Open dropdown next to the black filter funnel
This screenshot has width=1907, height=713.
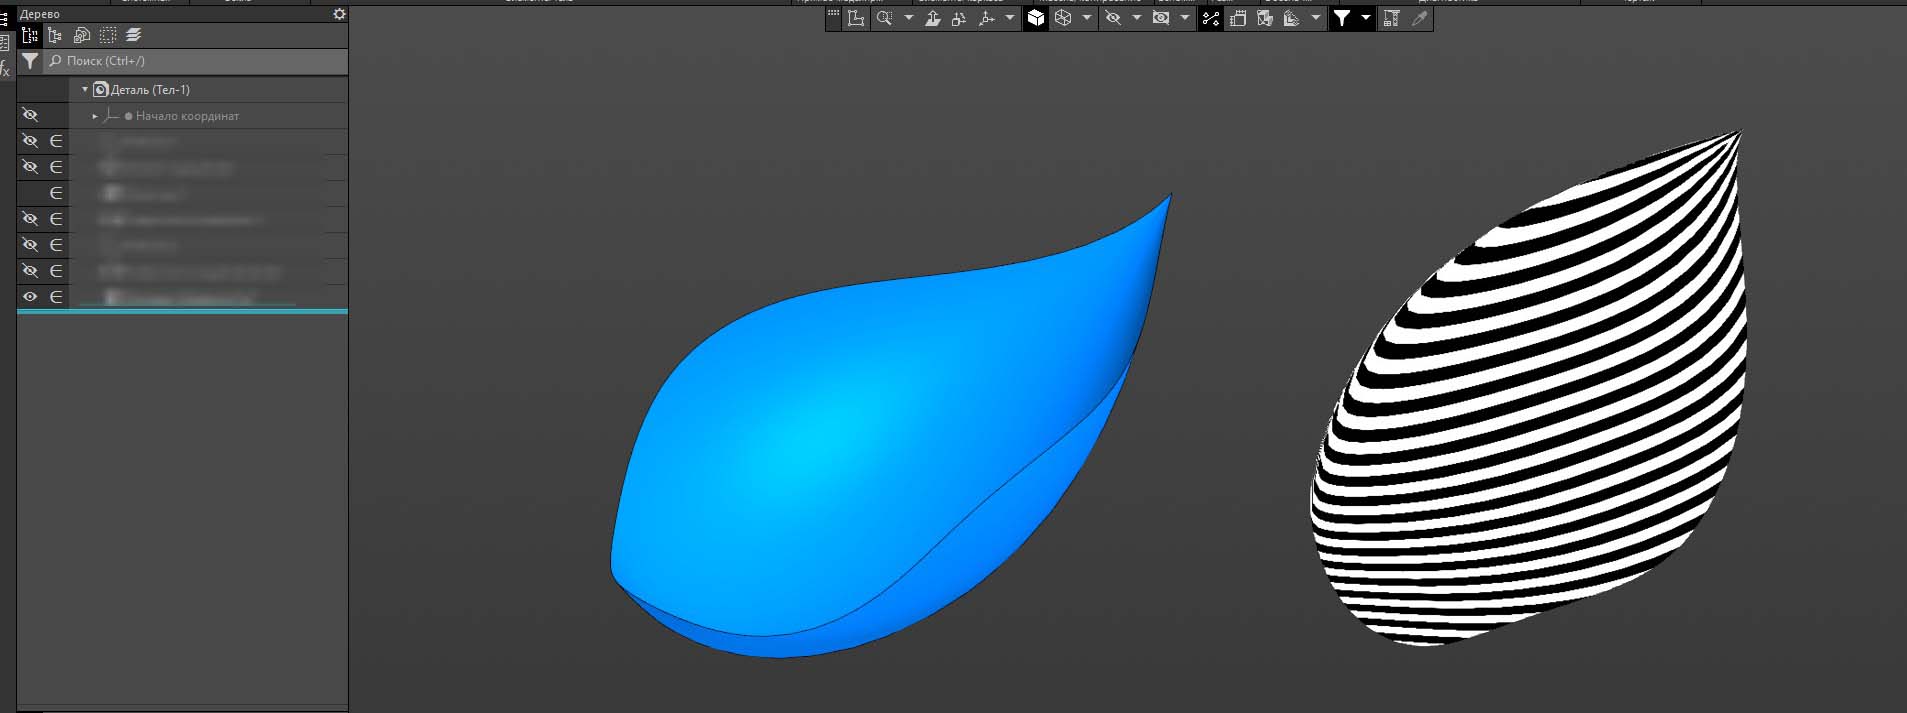(1365, 18)
